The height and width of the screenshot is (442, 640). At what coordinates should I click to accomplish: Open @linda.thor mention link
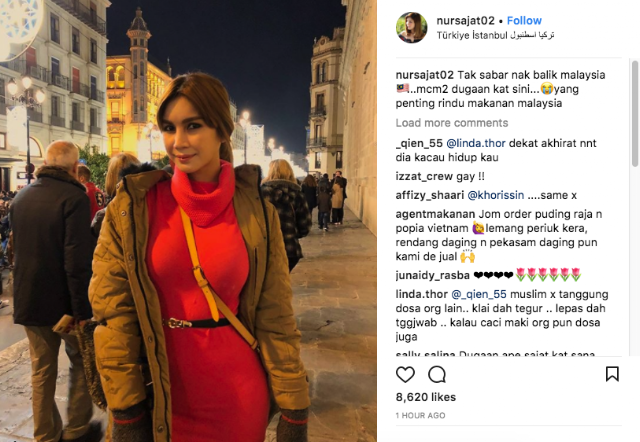476,143
